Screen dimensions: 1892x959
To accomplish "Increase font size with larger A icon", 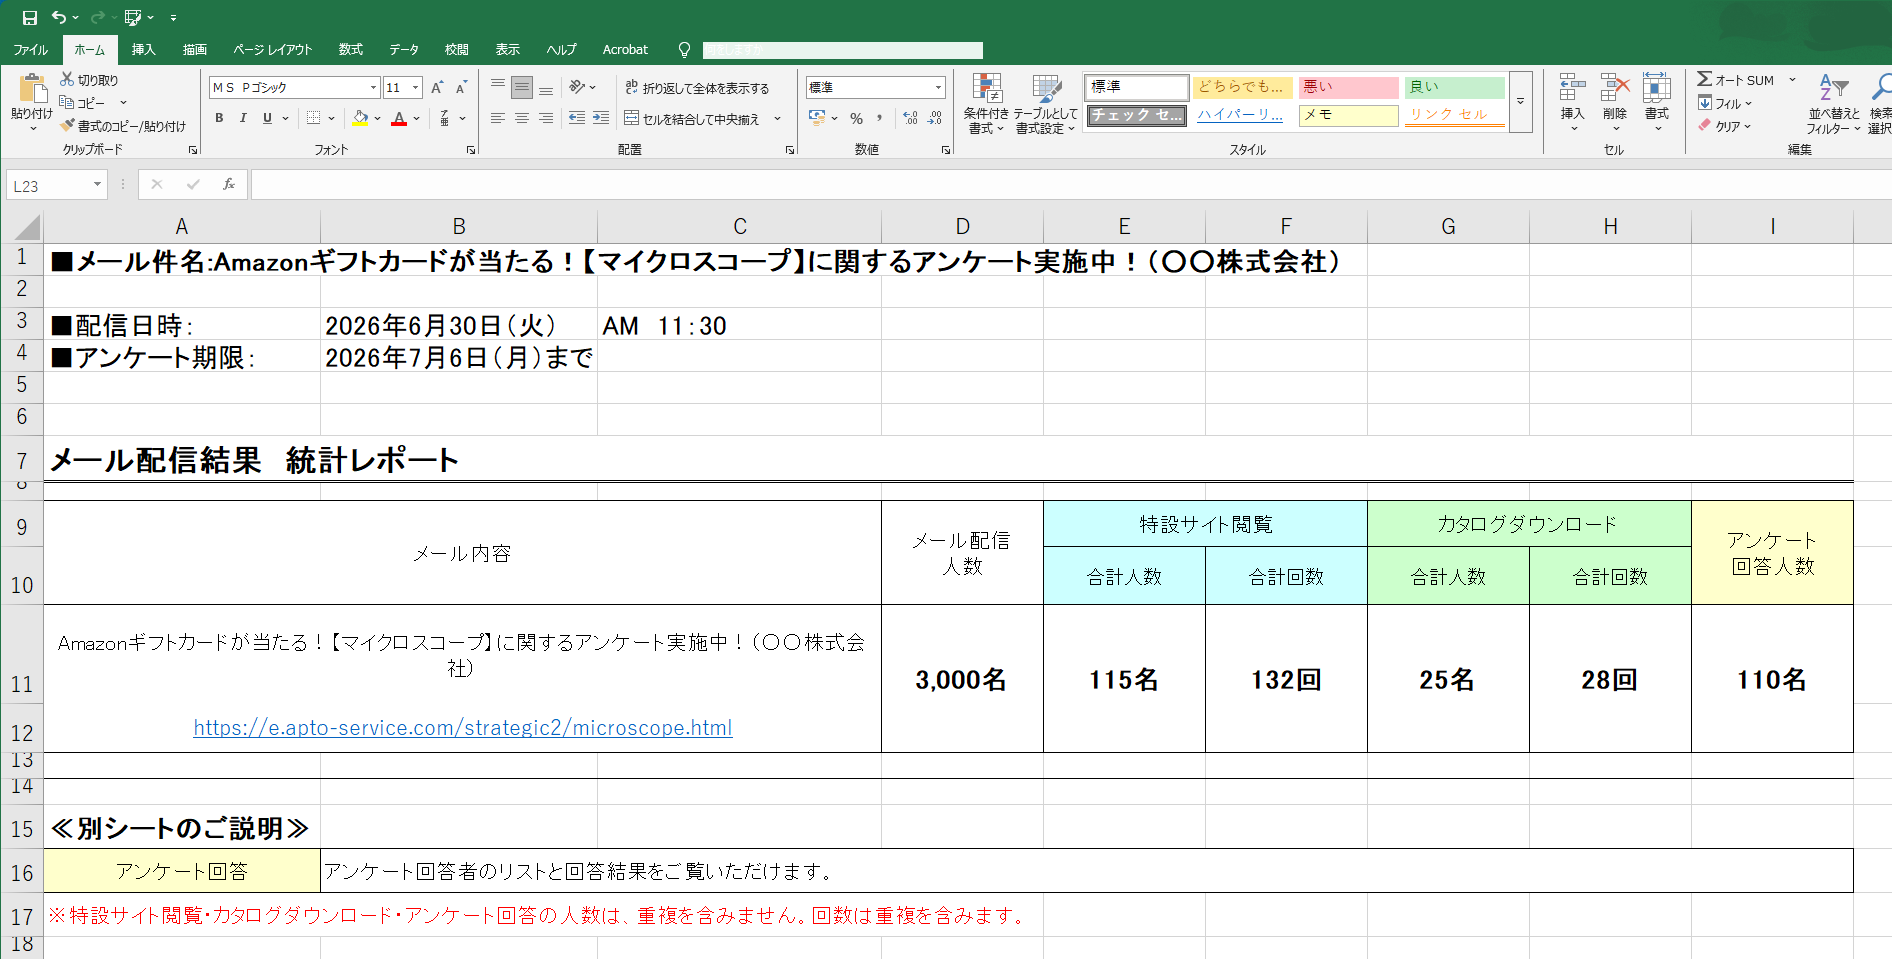I will [437, 88].
